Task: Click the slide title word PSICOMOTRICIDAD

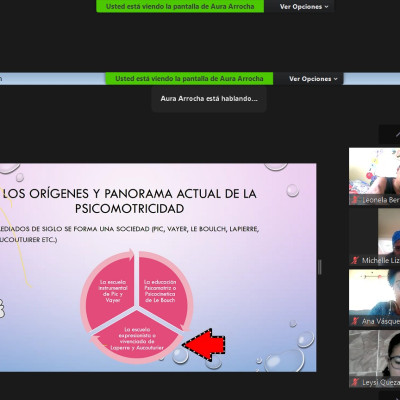Action: (x=129, y=209)
